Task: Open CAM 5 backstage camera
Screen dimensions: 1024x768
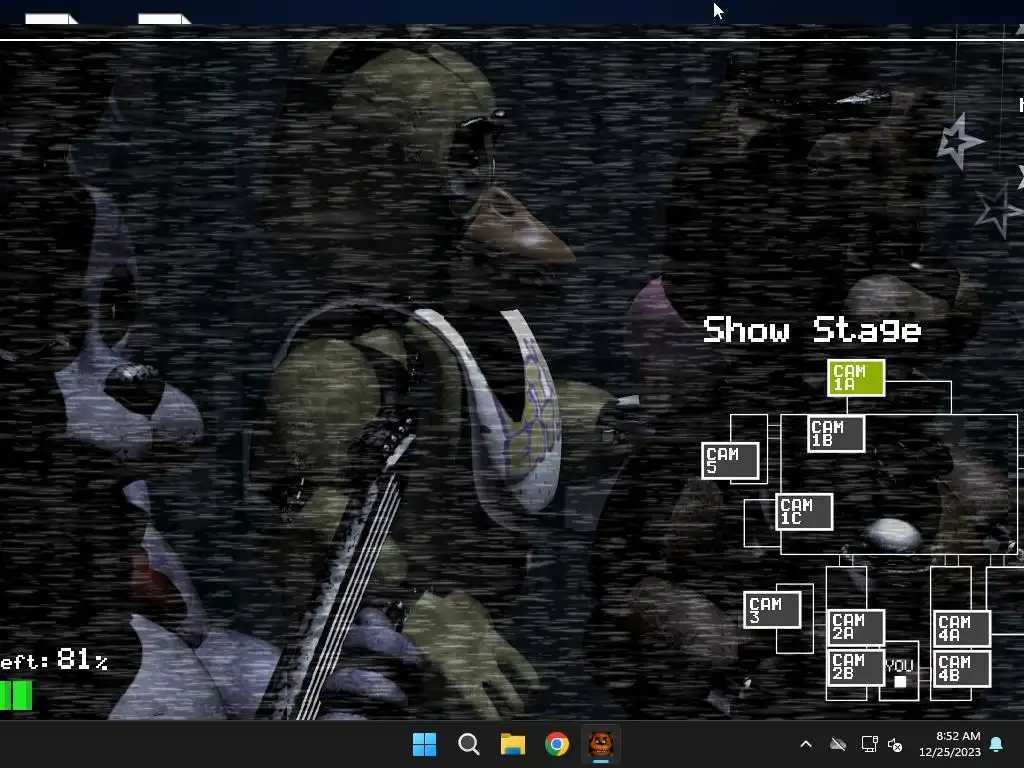Action: point(730,460)
